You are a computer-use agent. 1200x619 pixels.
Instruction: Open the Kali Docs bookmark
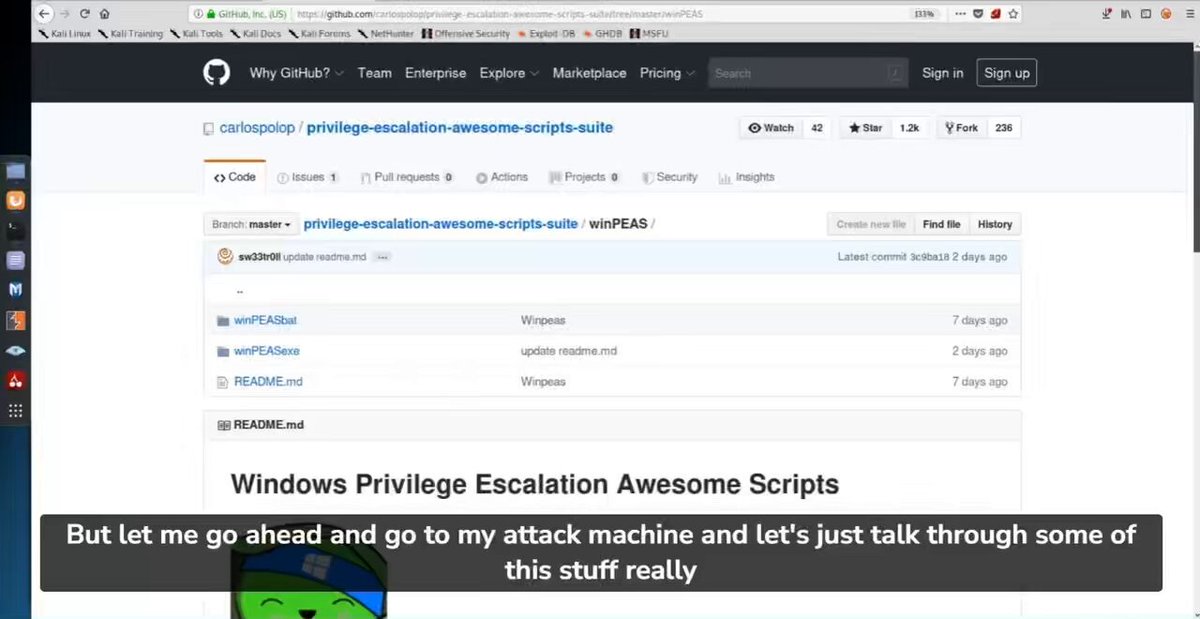[x=255, y=33]
